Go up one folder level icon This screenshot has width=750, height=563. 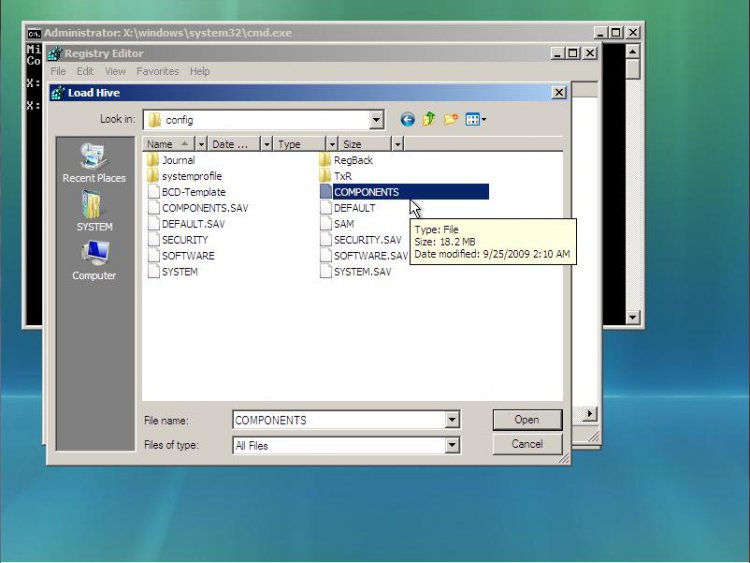click(x=429, y=119)
